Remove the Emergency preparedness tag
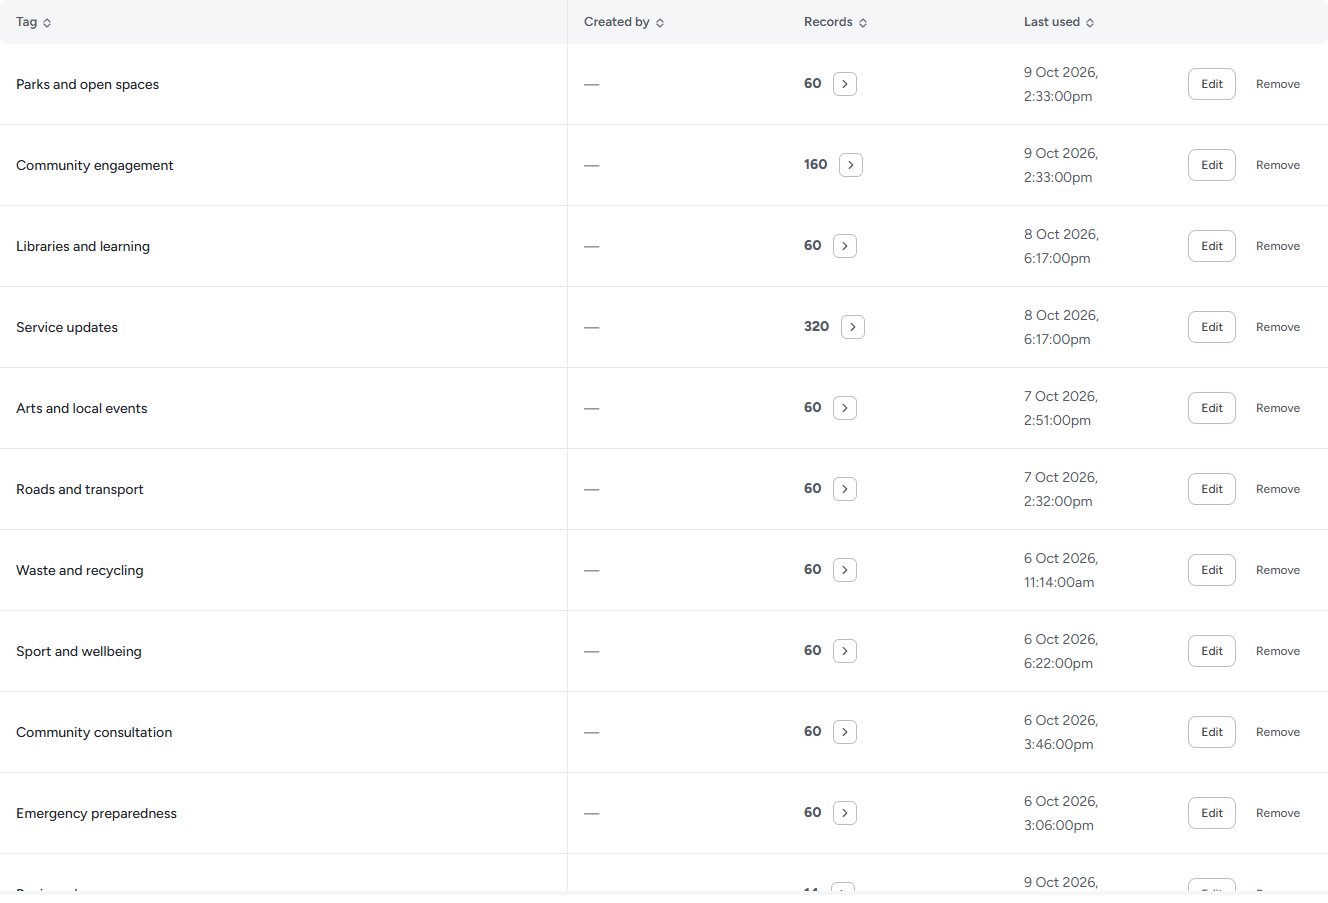Screen dimensions: 1328x903 [x=1278, y=813]
